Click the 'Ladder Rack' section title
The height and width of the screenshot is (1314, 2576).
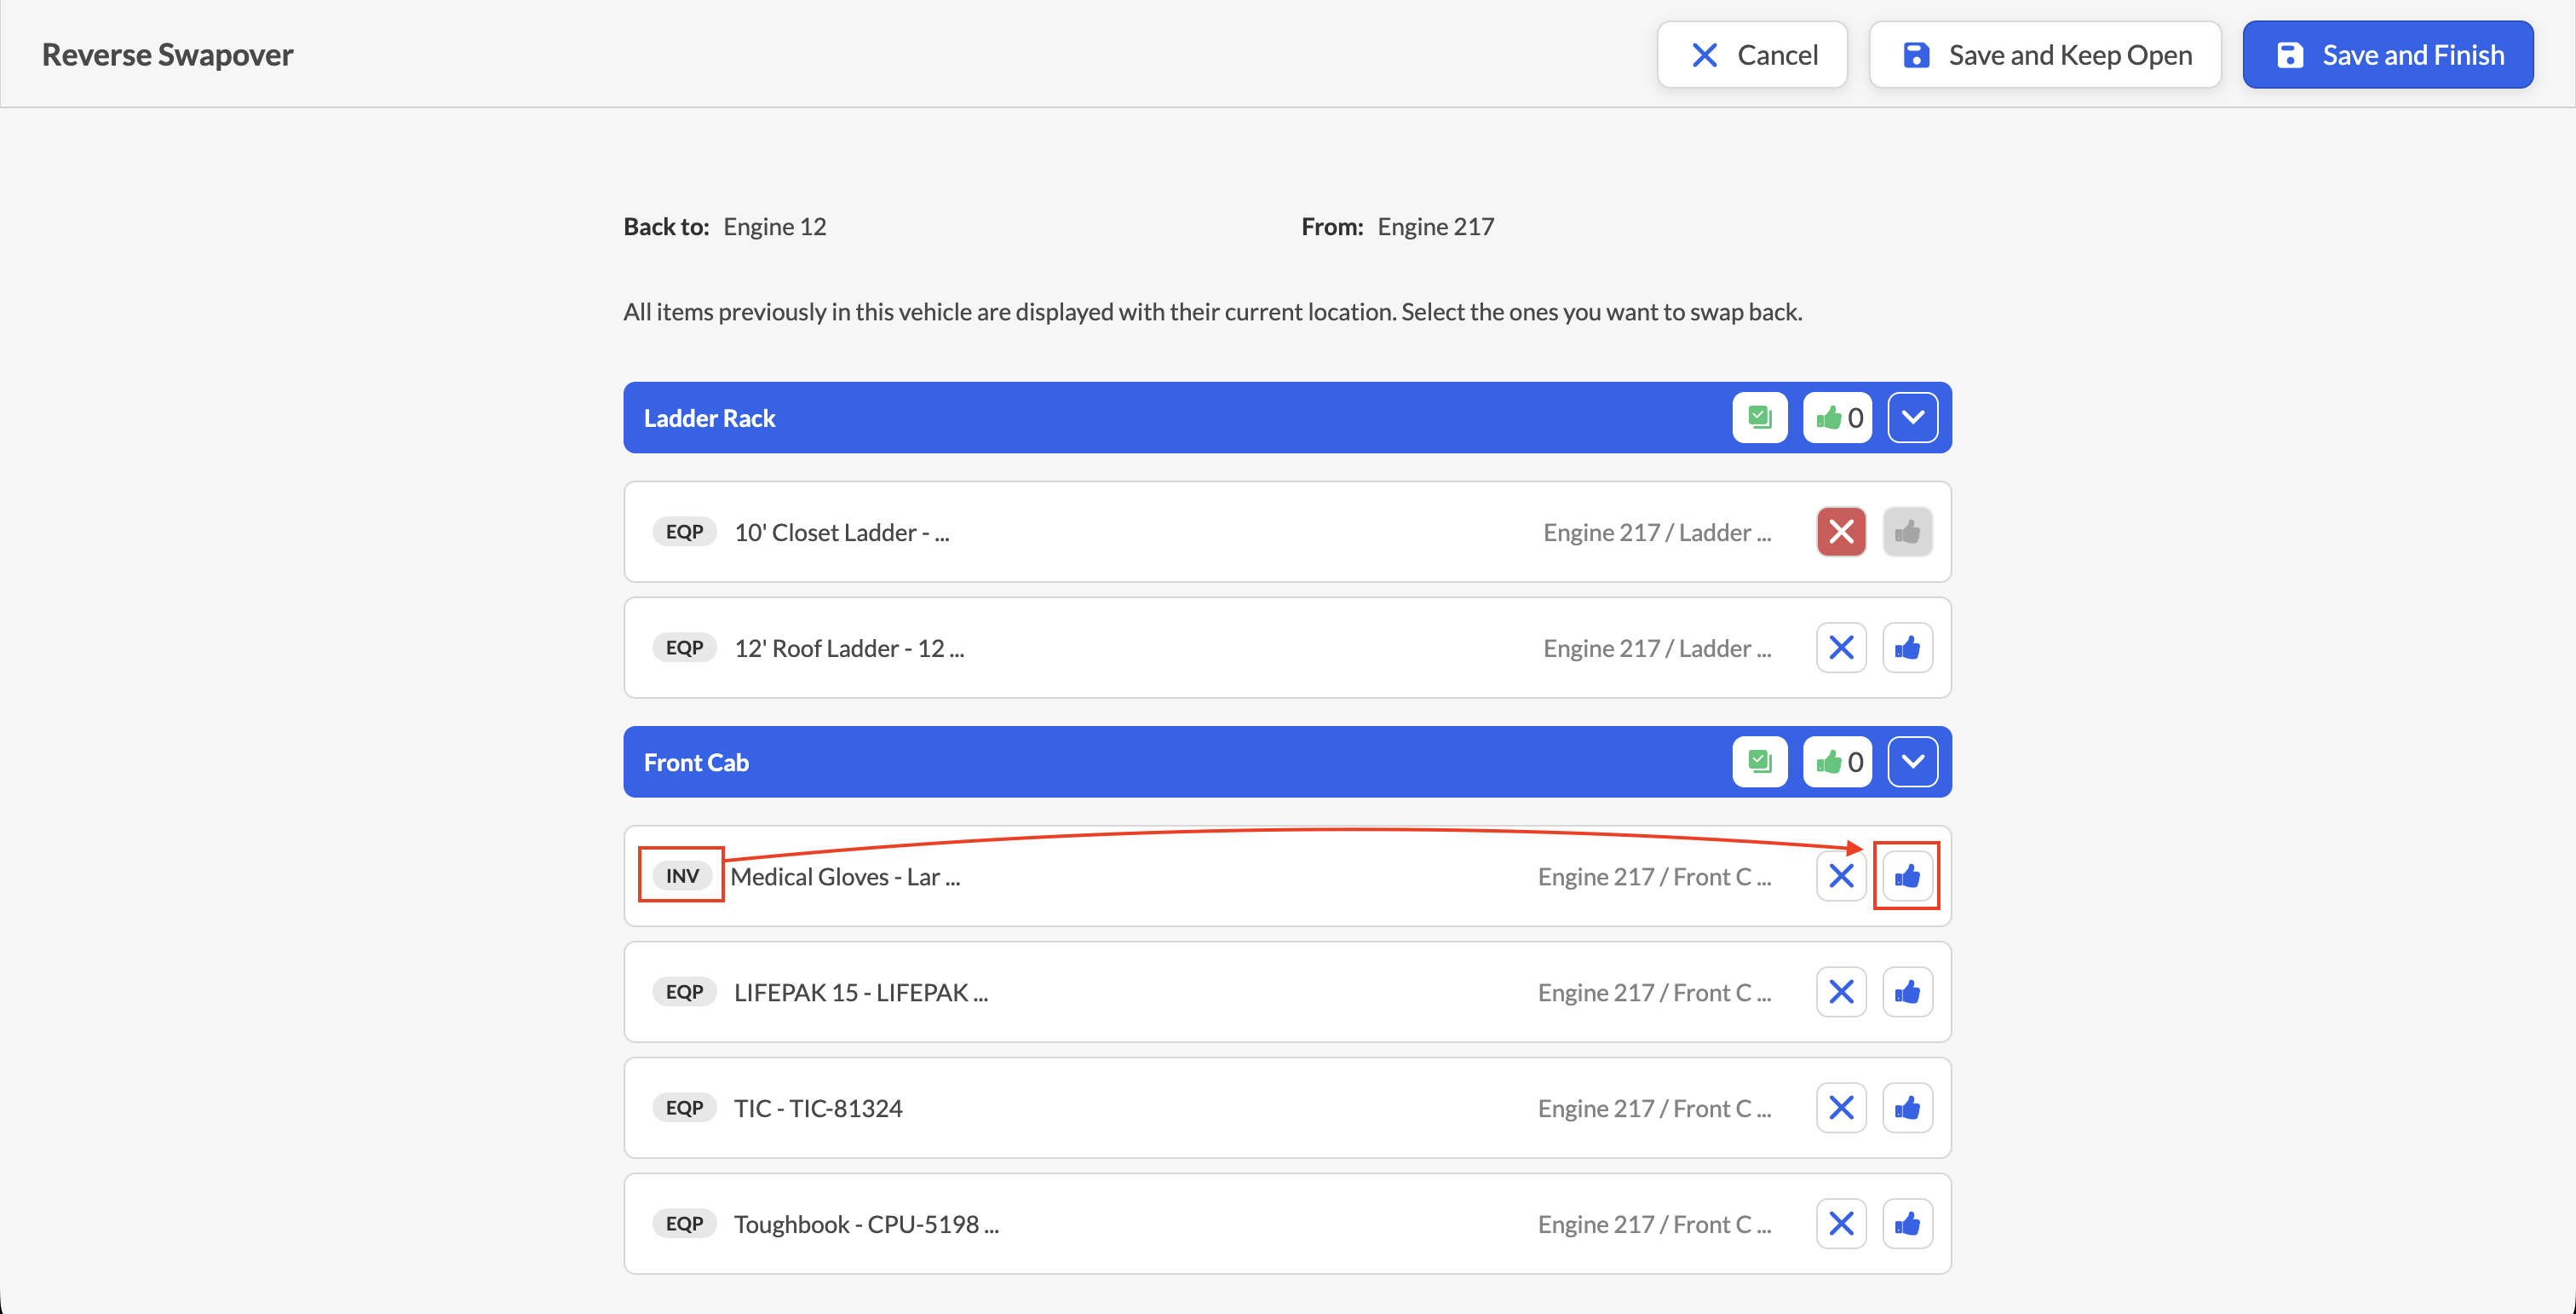tap(710, 418)
